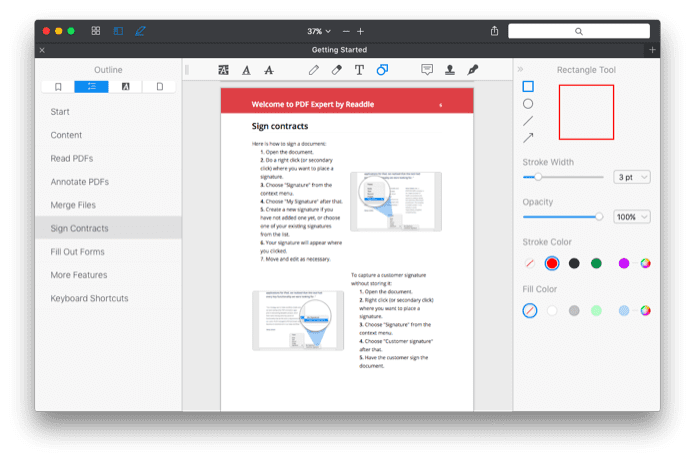Screen dimensions: 695x461
Task: Select light green fill color swatch
Action: click(x=596, y=310)
